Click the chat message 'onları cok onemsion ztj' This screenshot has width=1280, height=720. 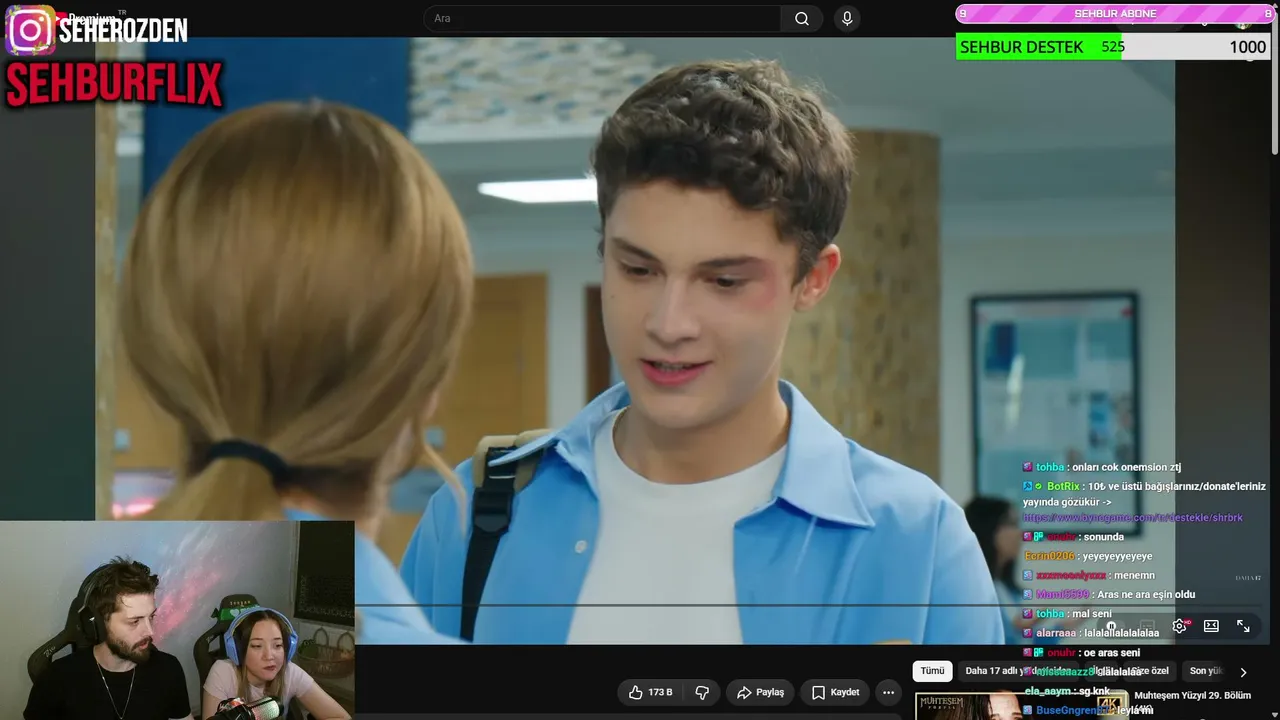1127,467
